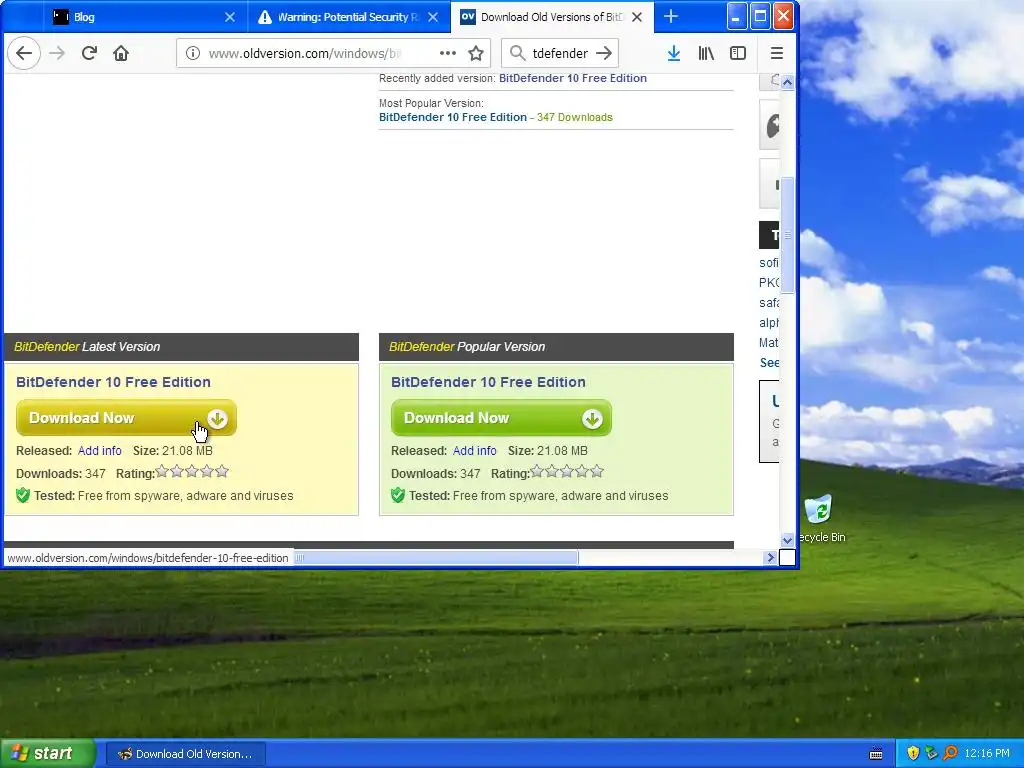Open Latest Version BitDefender 10 Free Edition title
Screen dimensions: 1024x768
113,382
